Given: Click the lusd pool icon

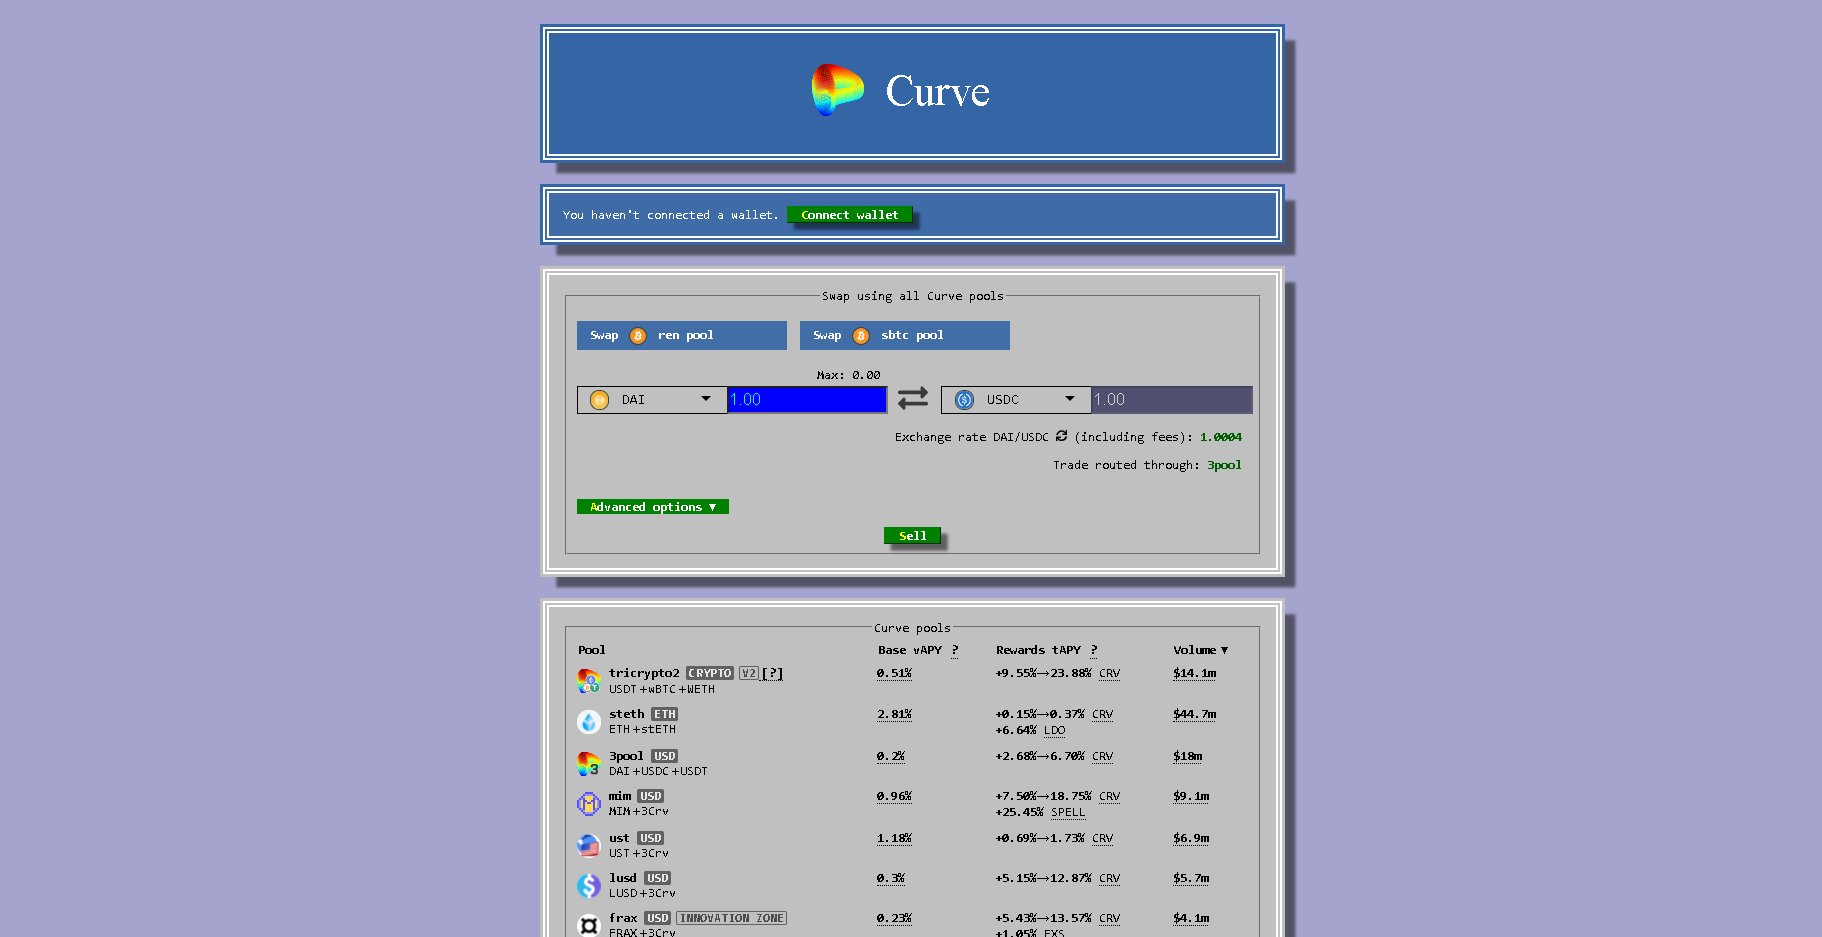Looking at the screenshot, I should pyautogui.click(x=589, y=886).
